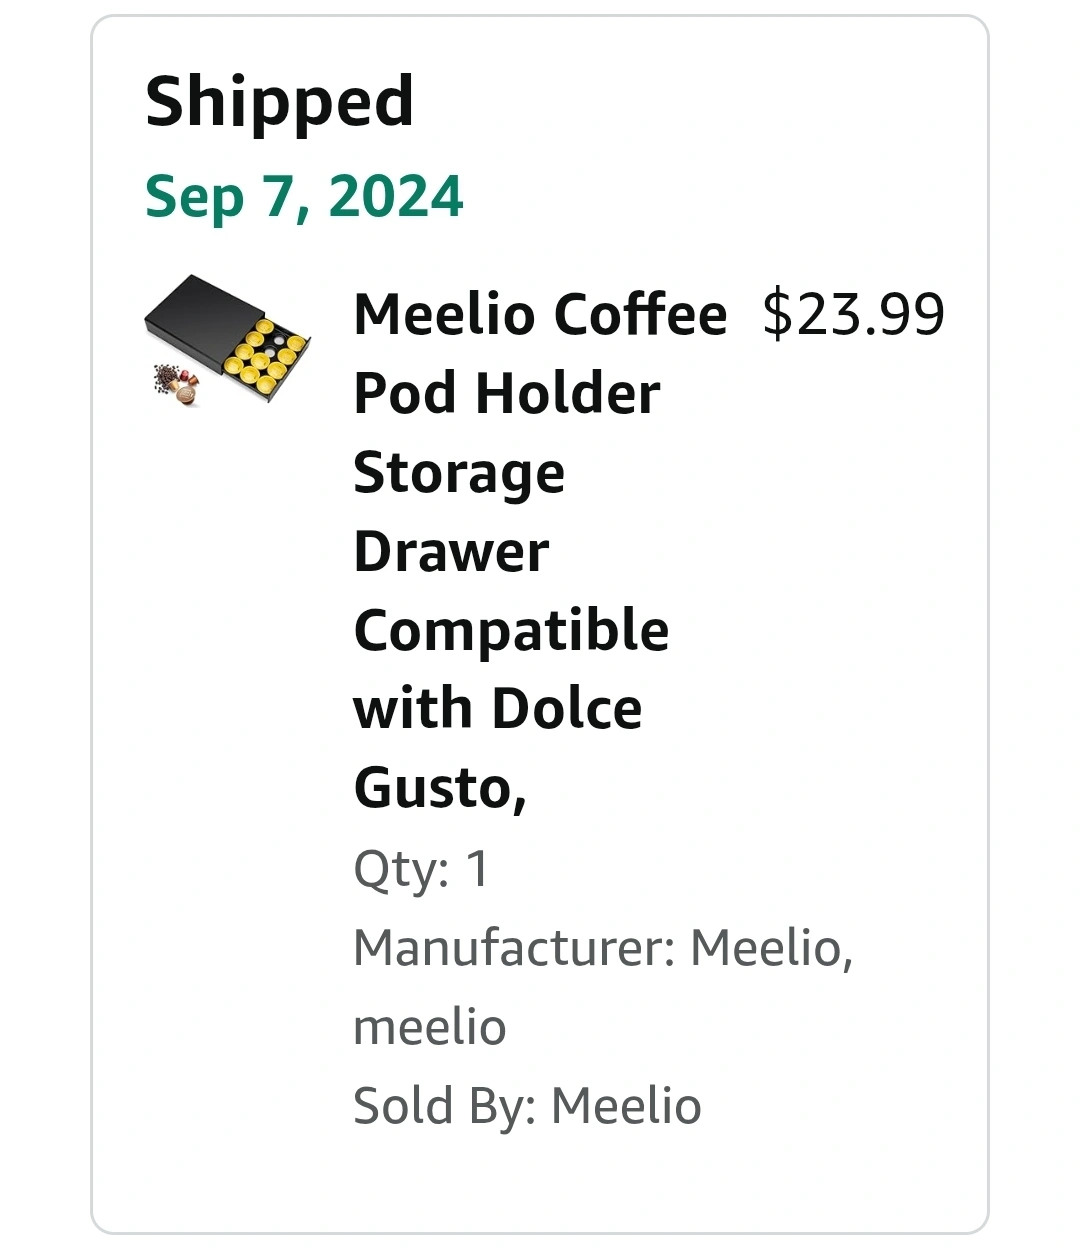Open the "Meelio Coffee" product title link
Viewport: 1080px width, 1251px height.
pyautogui.click(x=540, y=314)
